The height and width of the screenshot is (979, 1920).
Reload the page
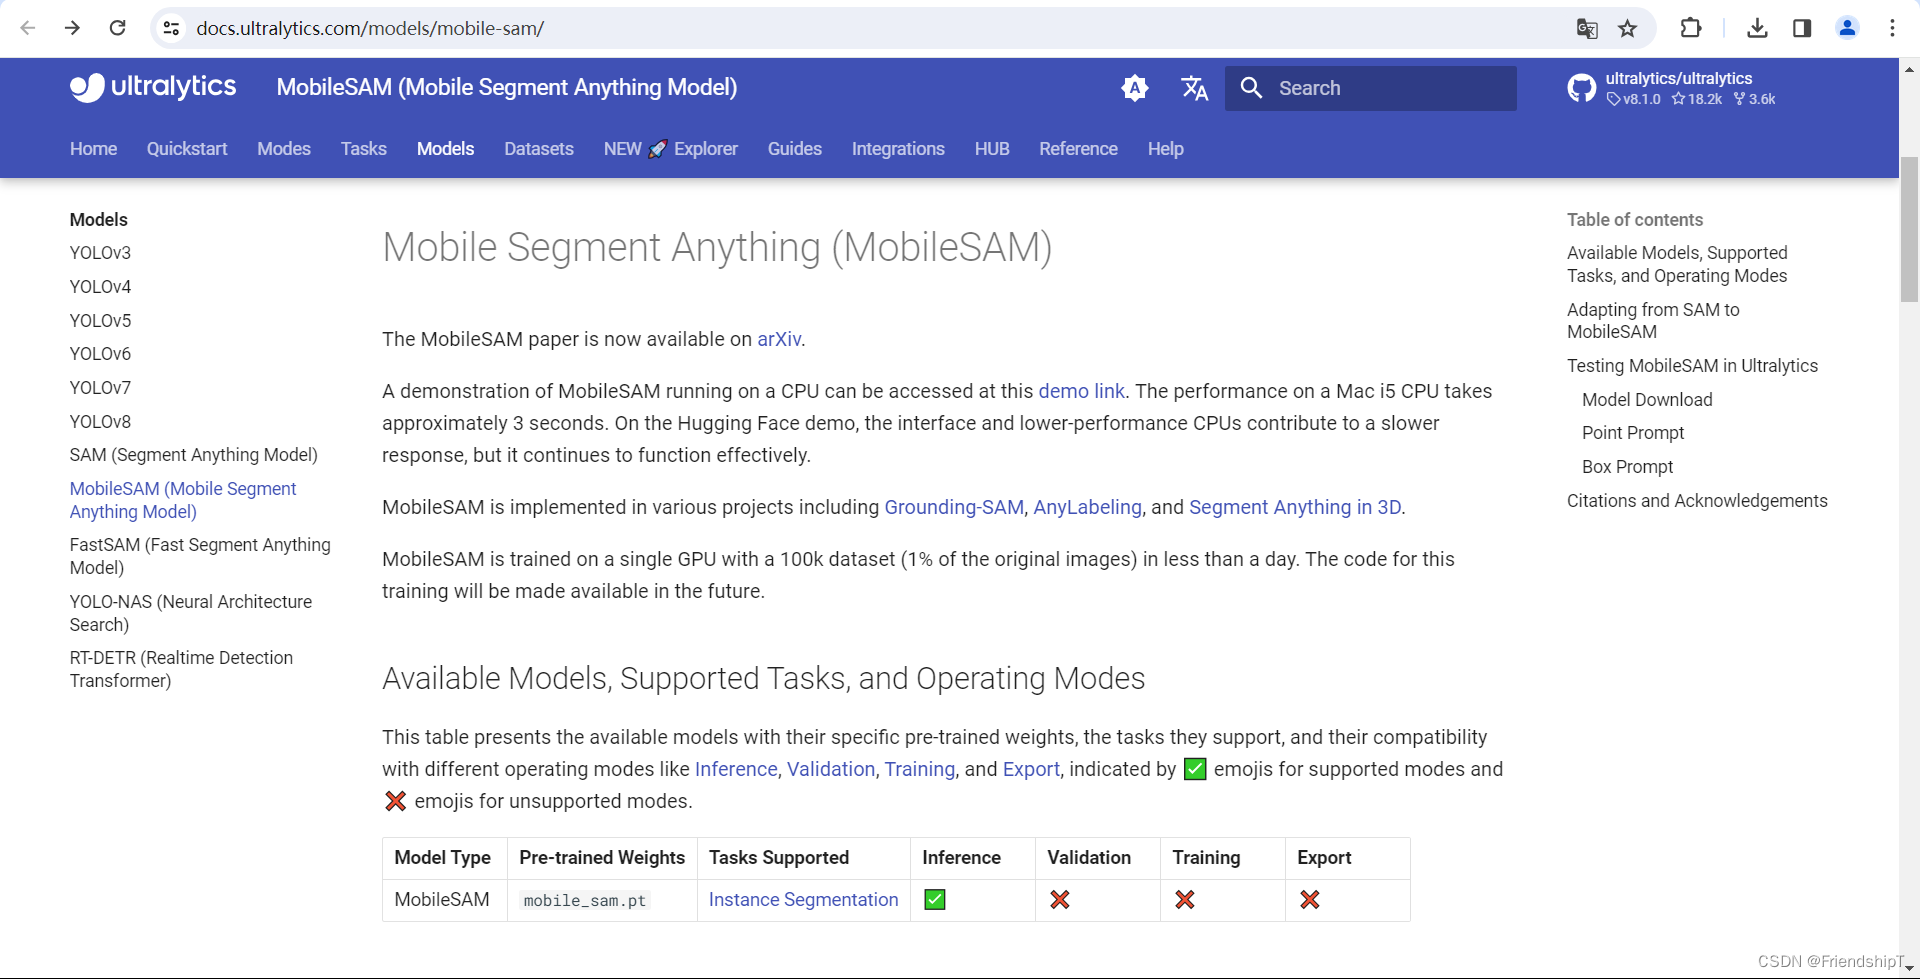click(x=118, y=28)
